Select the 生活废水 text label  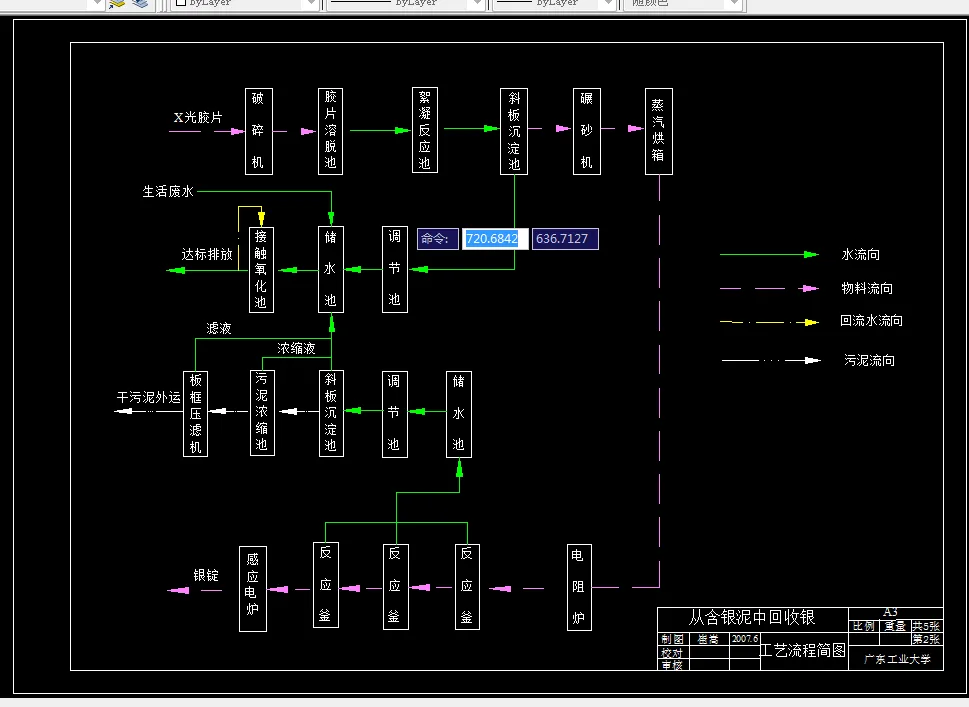(x=168, y=192)
